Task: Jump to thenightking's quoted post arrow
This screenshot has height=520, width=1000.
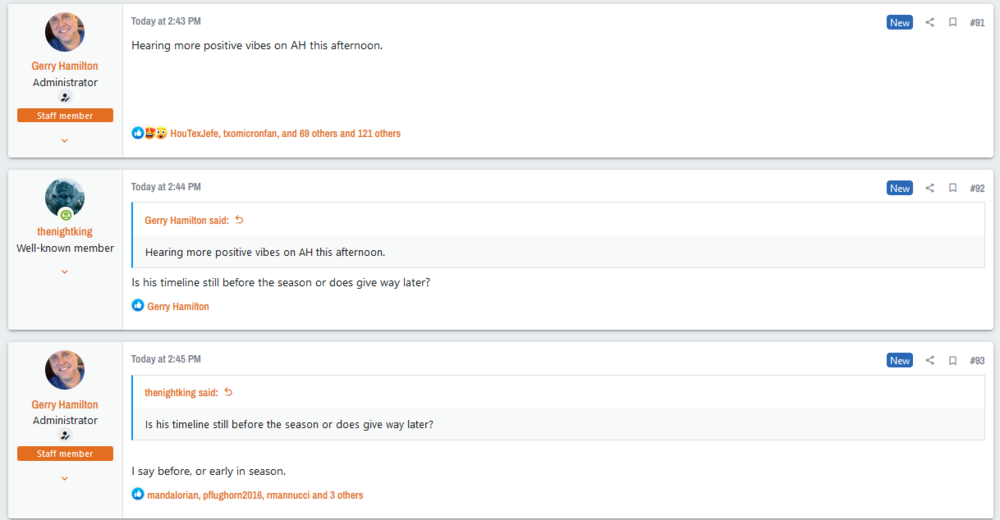Action: click(x=228, y=392)
